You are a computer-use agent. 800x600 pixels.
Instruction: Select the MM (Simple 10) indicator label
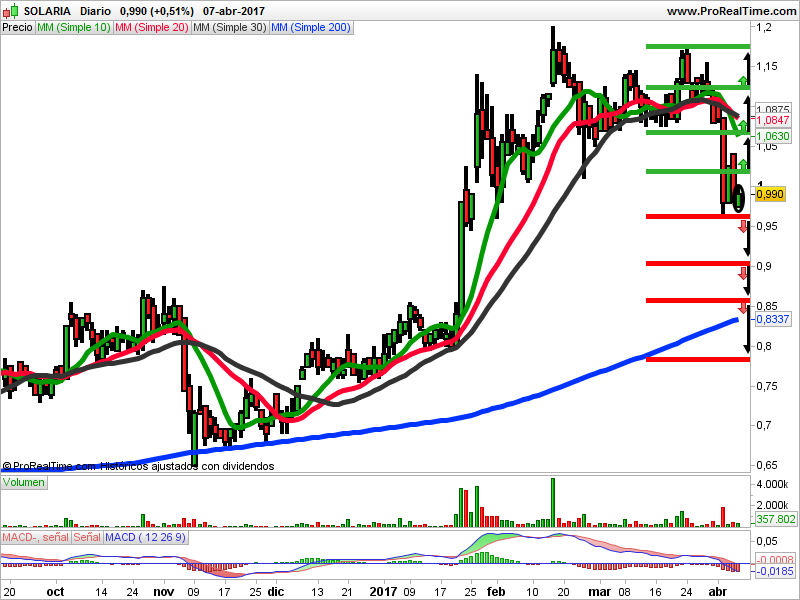point(74,28)
